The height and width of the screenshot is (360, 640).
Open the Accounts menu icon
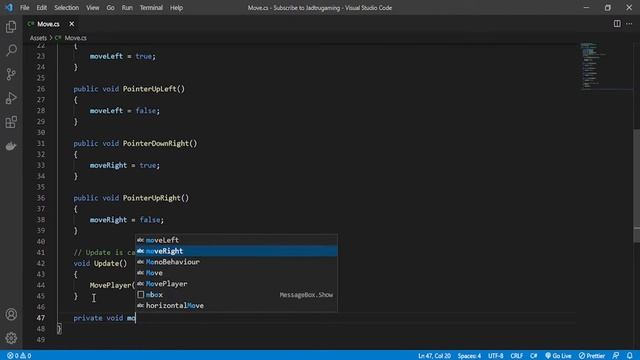coord(11,314)
